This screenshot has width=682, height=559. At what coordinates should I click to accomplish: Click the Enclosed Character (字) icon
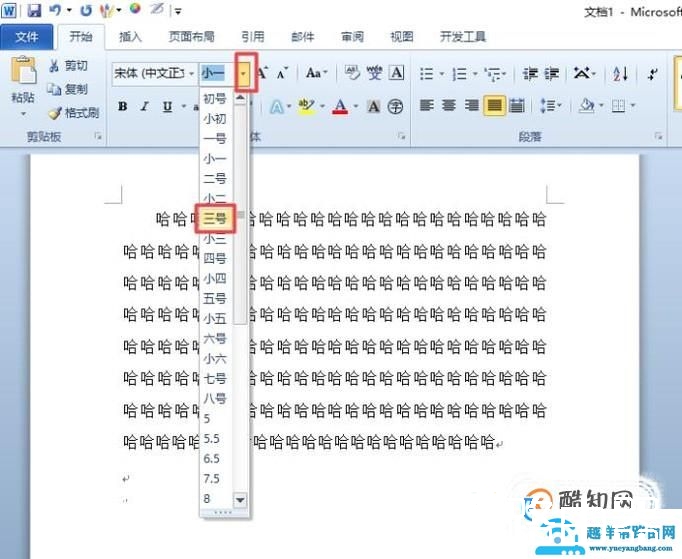pyautogui.click(x=395, y=107)
